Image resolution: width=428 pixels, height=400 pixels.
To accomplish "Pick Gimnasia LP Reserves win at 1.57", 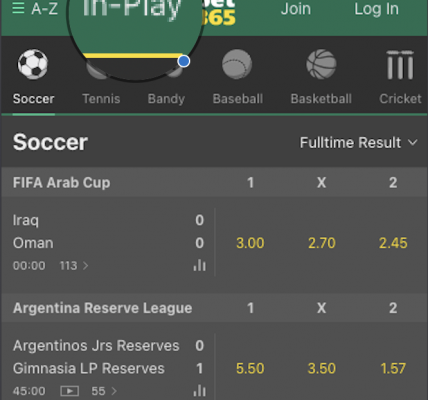I will tap(393, 368).
